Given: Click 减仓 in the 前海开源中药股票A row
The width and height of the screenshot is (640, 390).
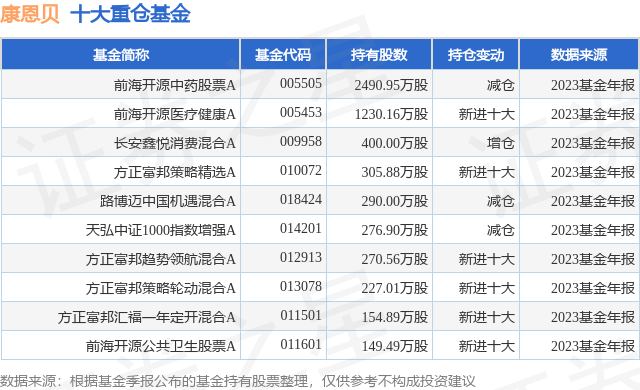Looking at the screenshot, I should coord(500,85).
